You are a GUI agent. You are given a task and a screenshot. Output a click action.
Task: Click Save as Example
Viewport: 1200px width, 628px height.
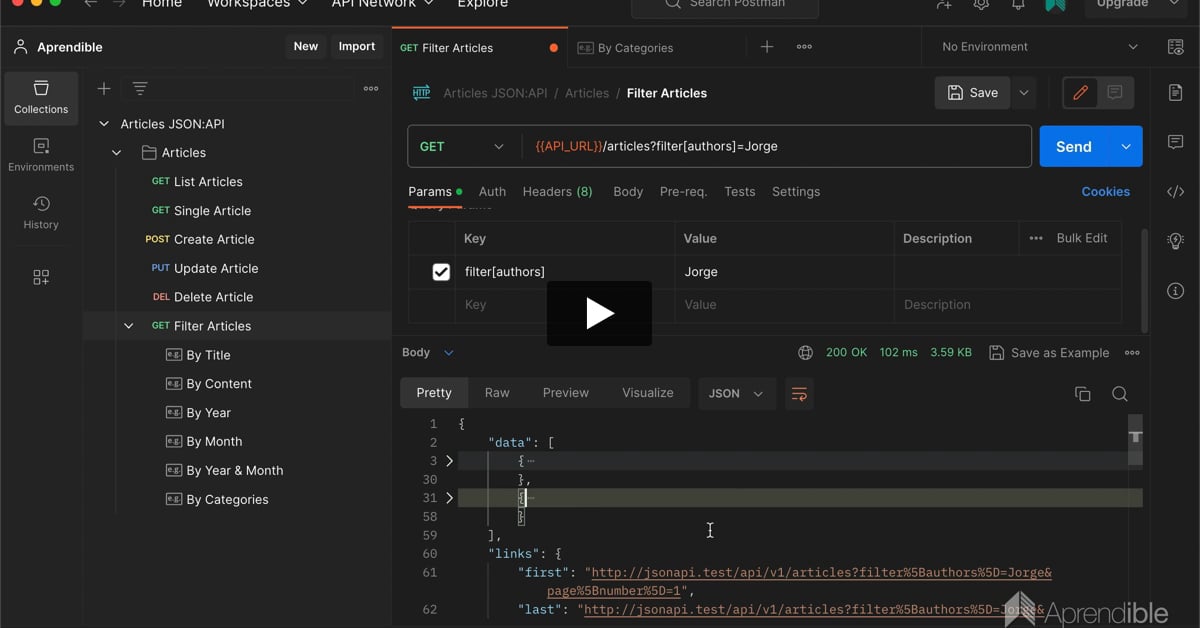pos(1049,353)
